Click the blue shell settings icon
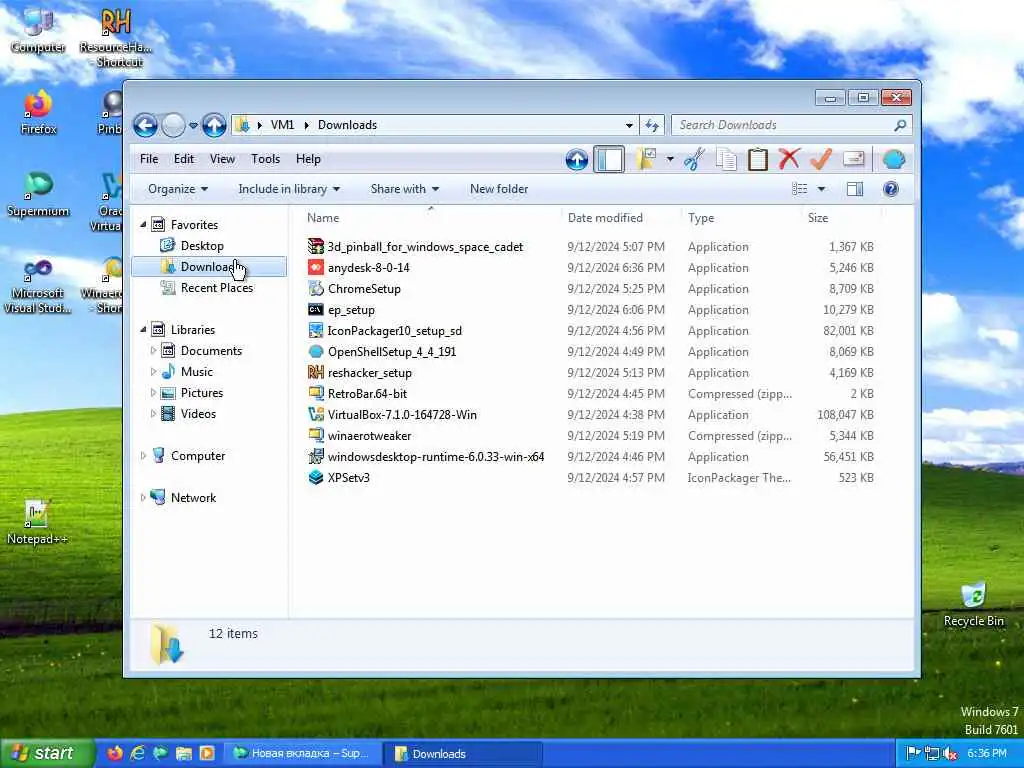The width and height of the screenshot is (1024, 768). click(893, 159)
